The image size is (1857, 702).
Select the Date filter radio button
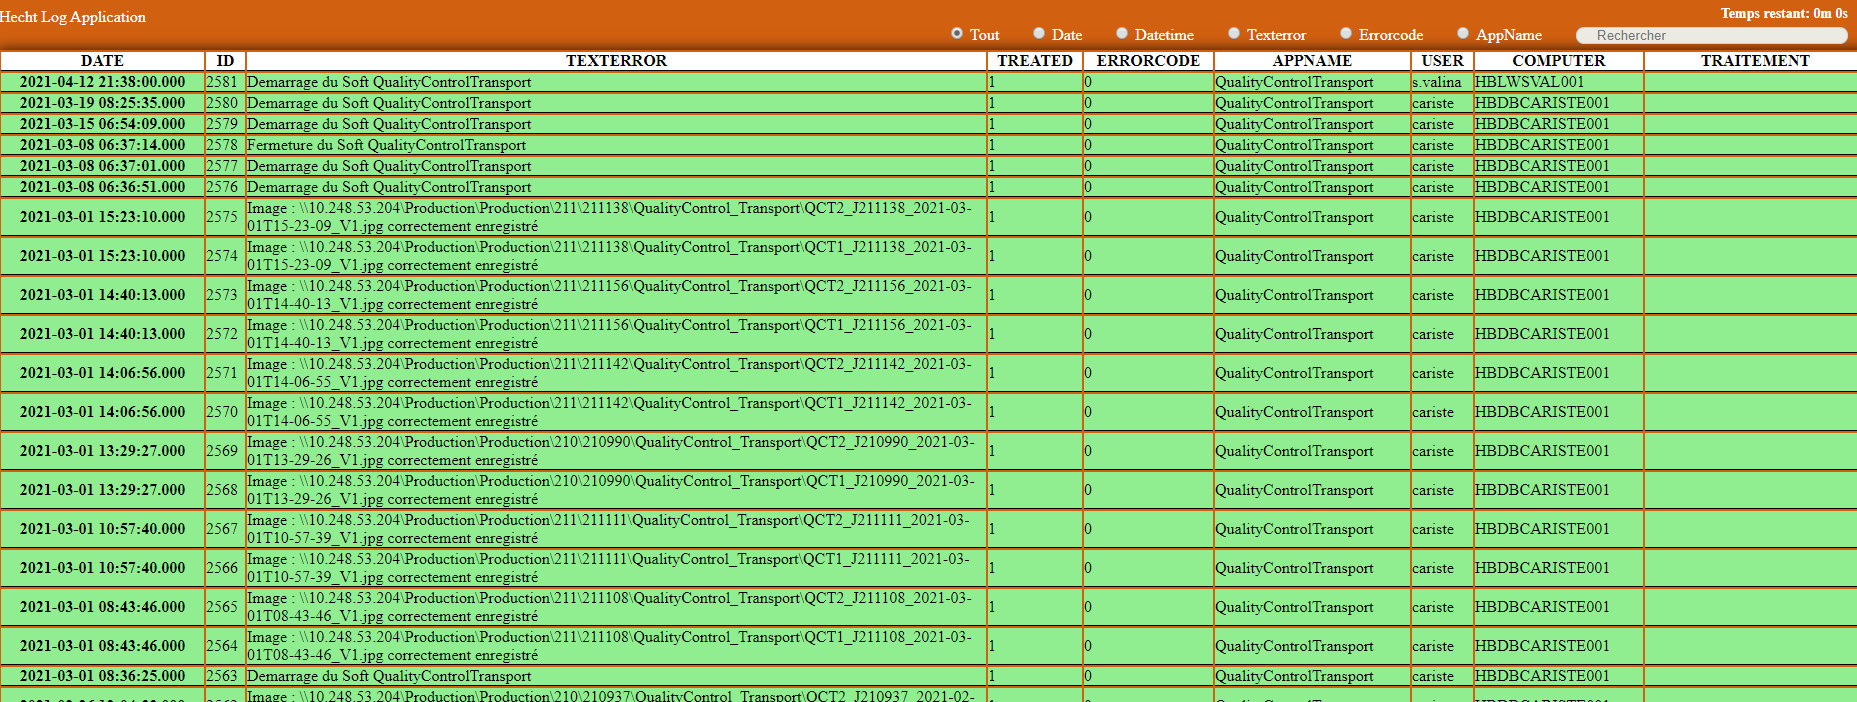pyautogui.click(x=1039, y=34)
